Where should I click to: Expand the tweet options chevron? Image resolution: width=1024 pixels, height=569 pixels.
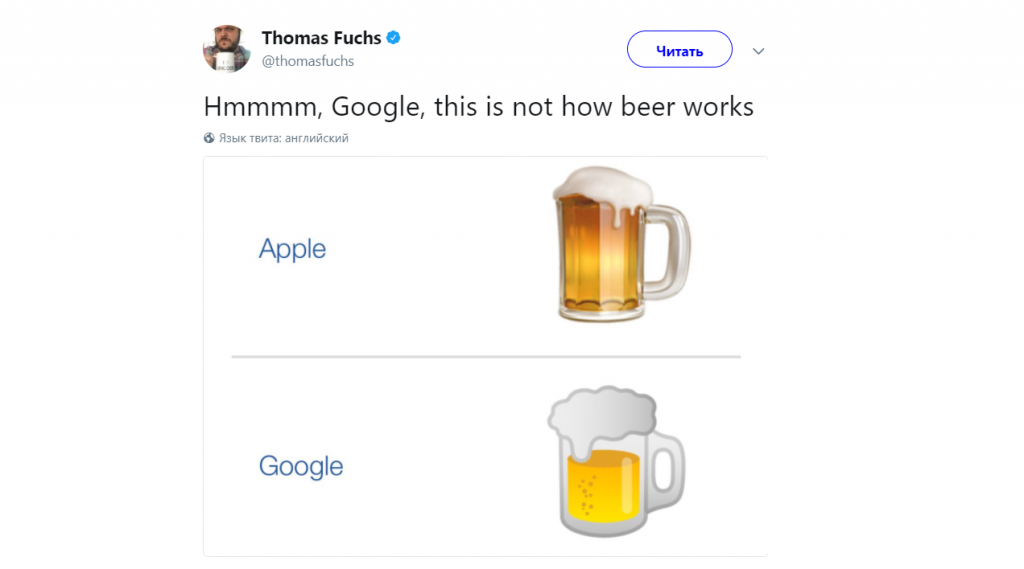pos(758,50)
